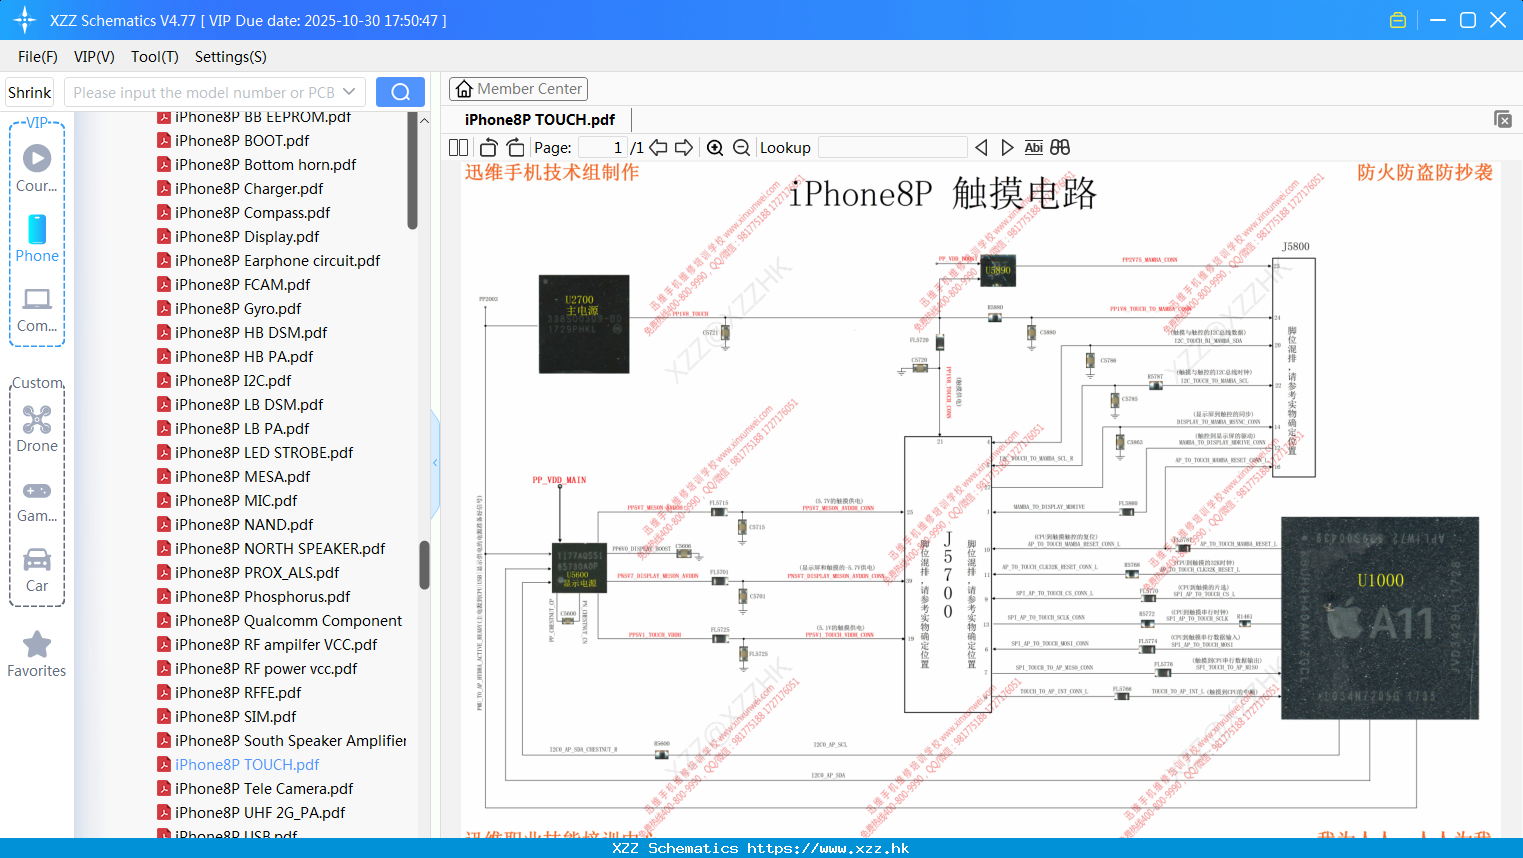Open iPhone8P Gyro.pdf
The height and width of the screenshot is (858, 1523).
pyautogui.click(x=238, y=309)
